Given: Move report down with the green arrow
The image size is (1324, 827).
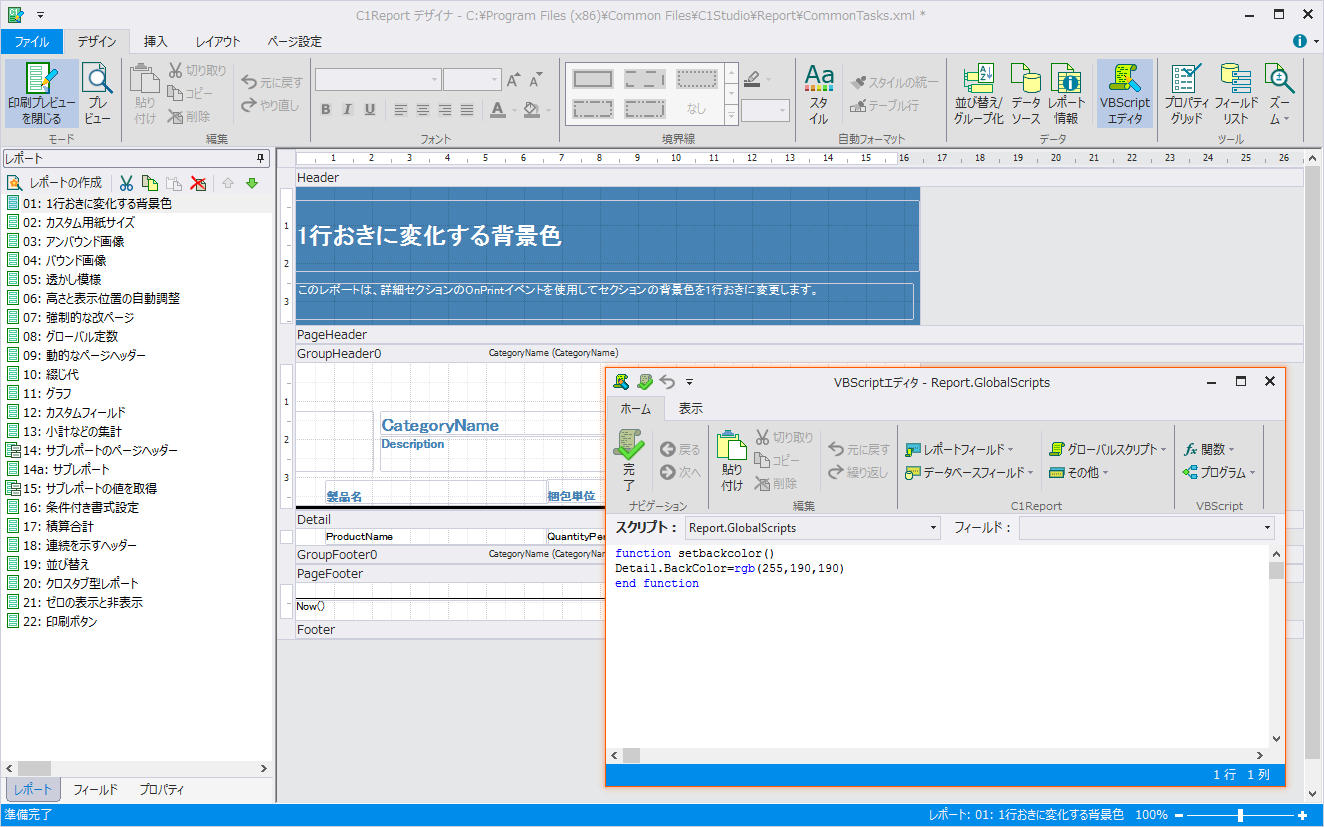Looking at the screenshot, I should click(252, 183).
